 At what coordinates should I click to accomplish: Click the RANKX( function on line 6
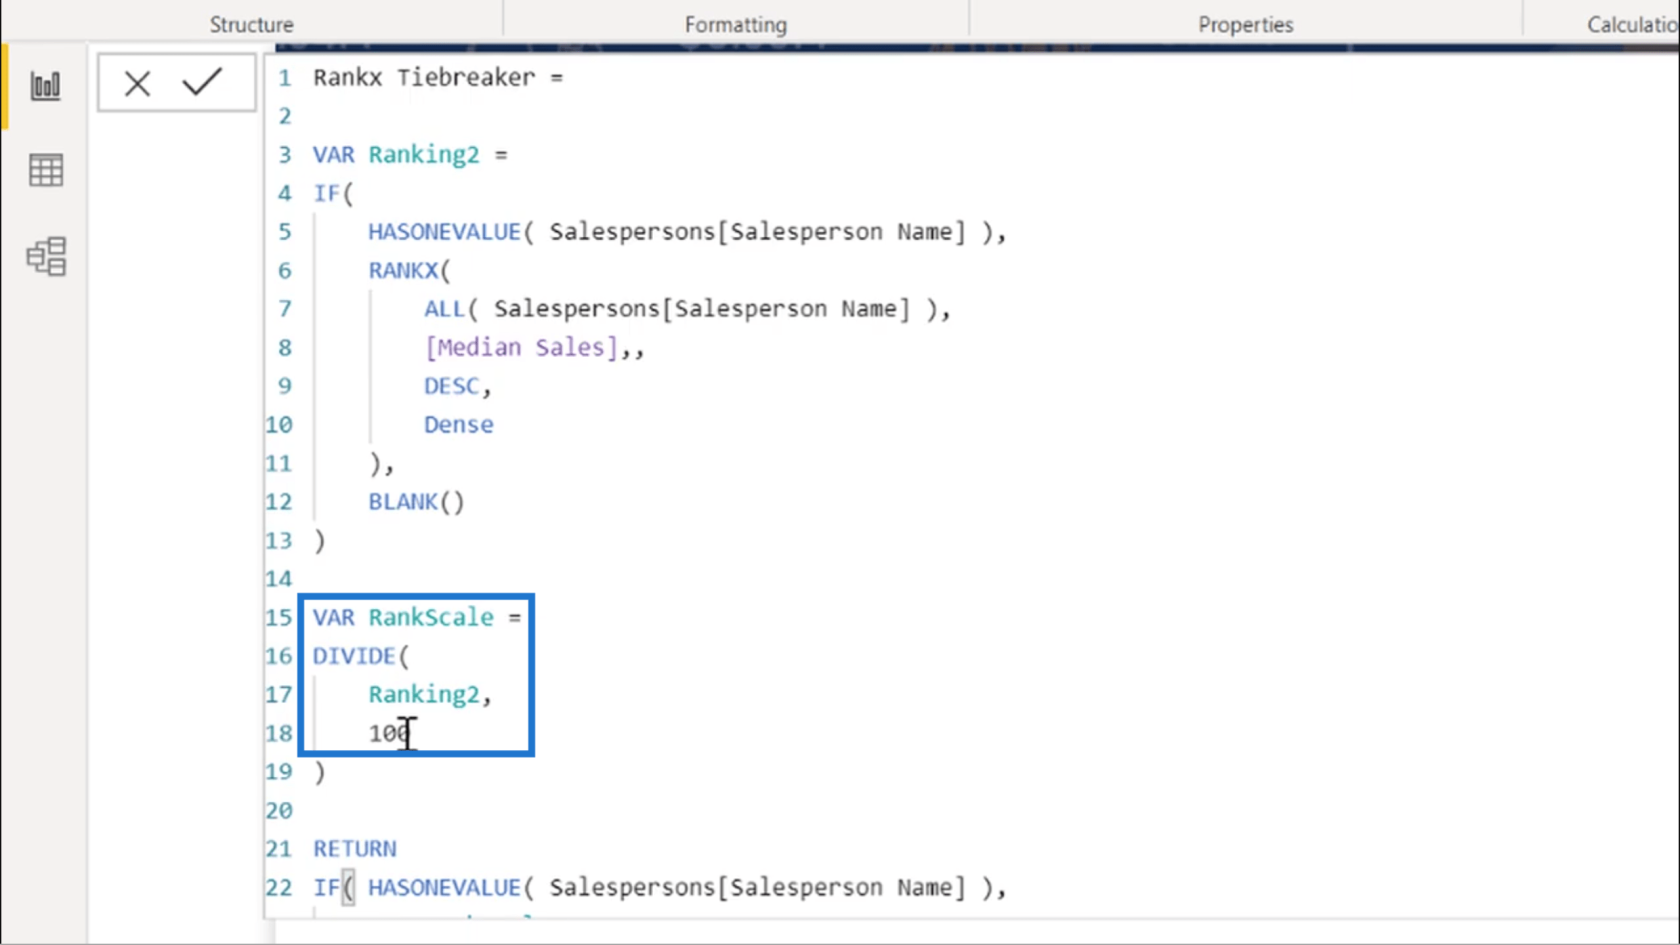click(409, 270)
